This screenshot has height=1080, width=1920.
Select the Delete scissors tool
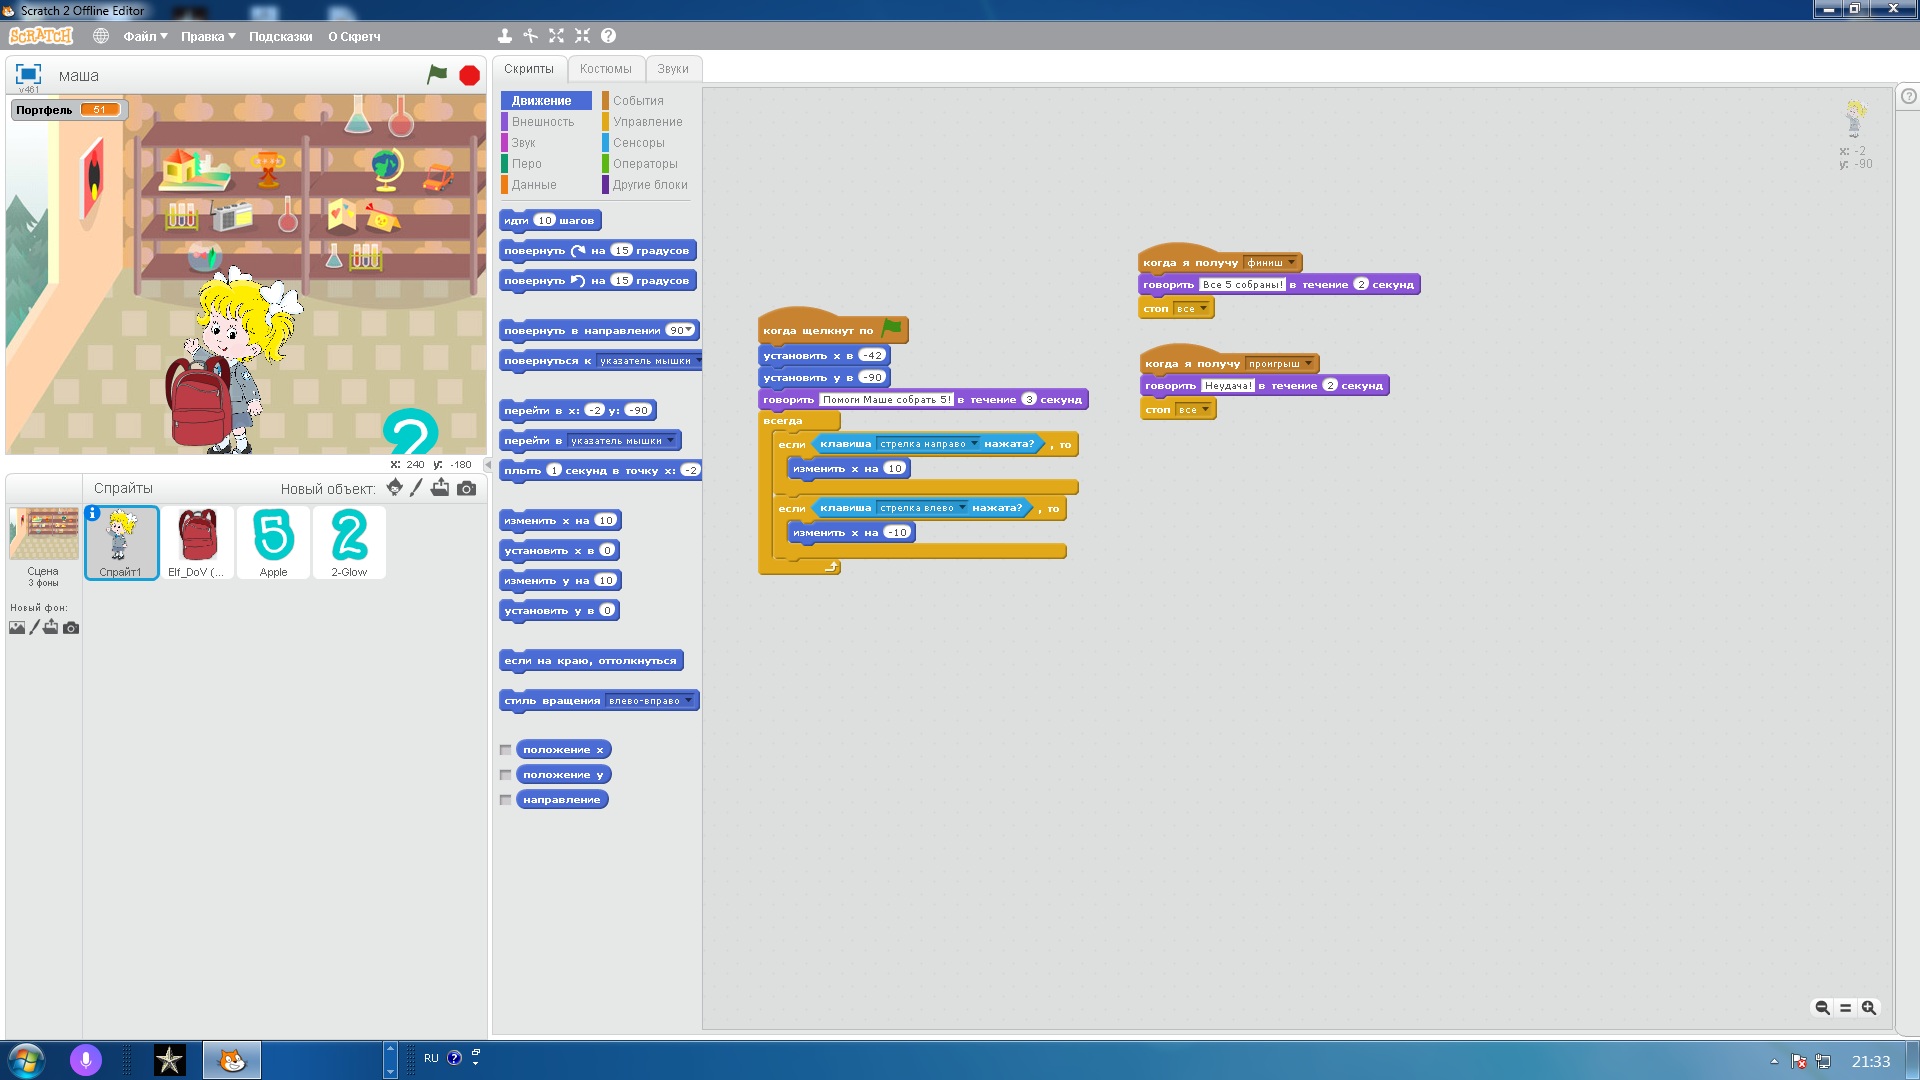[x=530, y=36]
